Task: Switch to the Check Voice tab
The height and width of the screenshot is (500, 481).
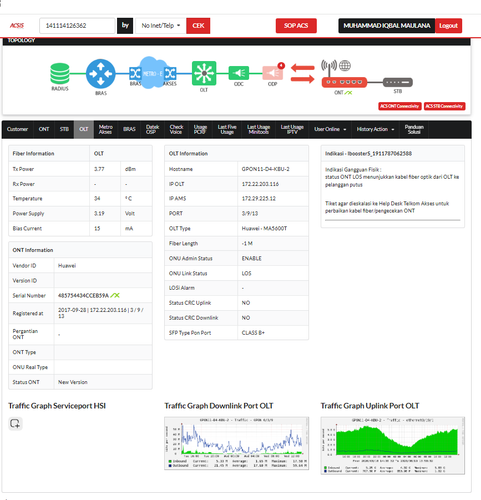Action: click(176, 129)
